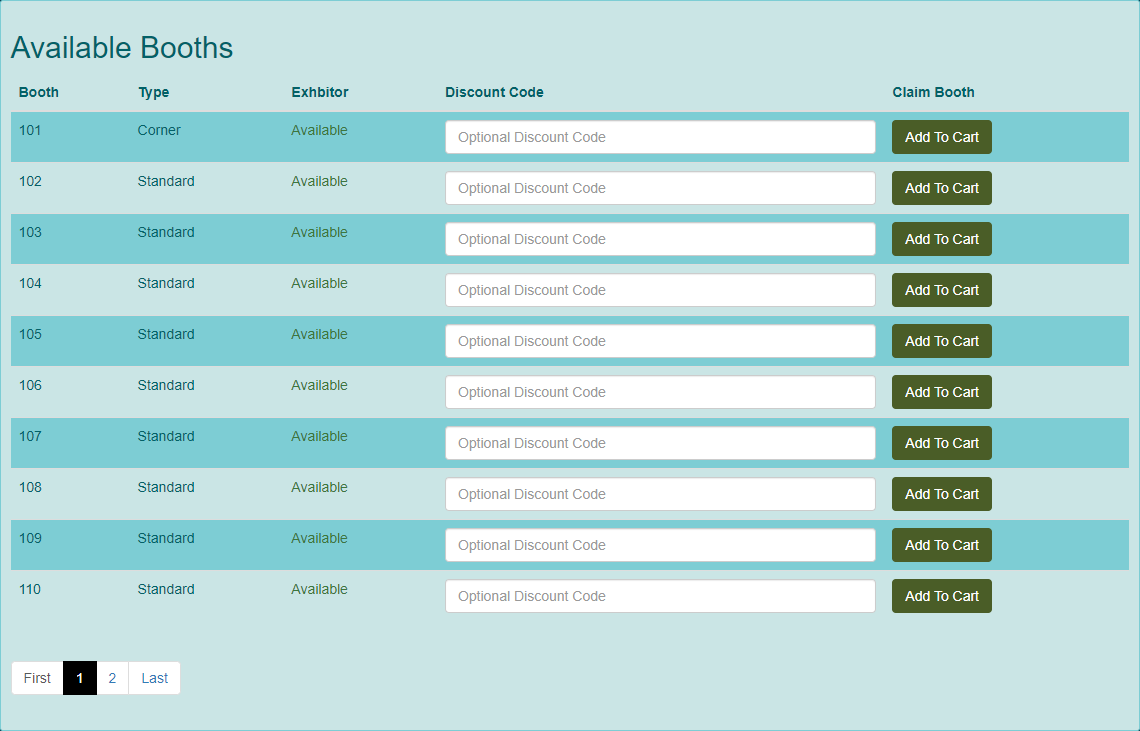Click the Type column header
The height and width of the screenshot is (731, 1140).
153,92
